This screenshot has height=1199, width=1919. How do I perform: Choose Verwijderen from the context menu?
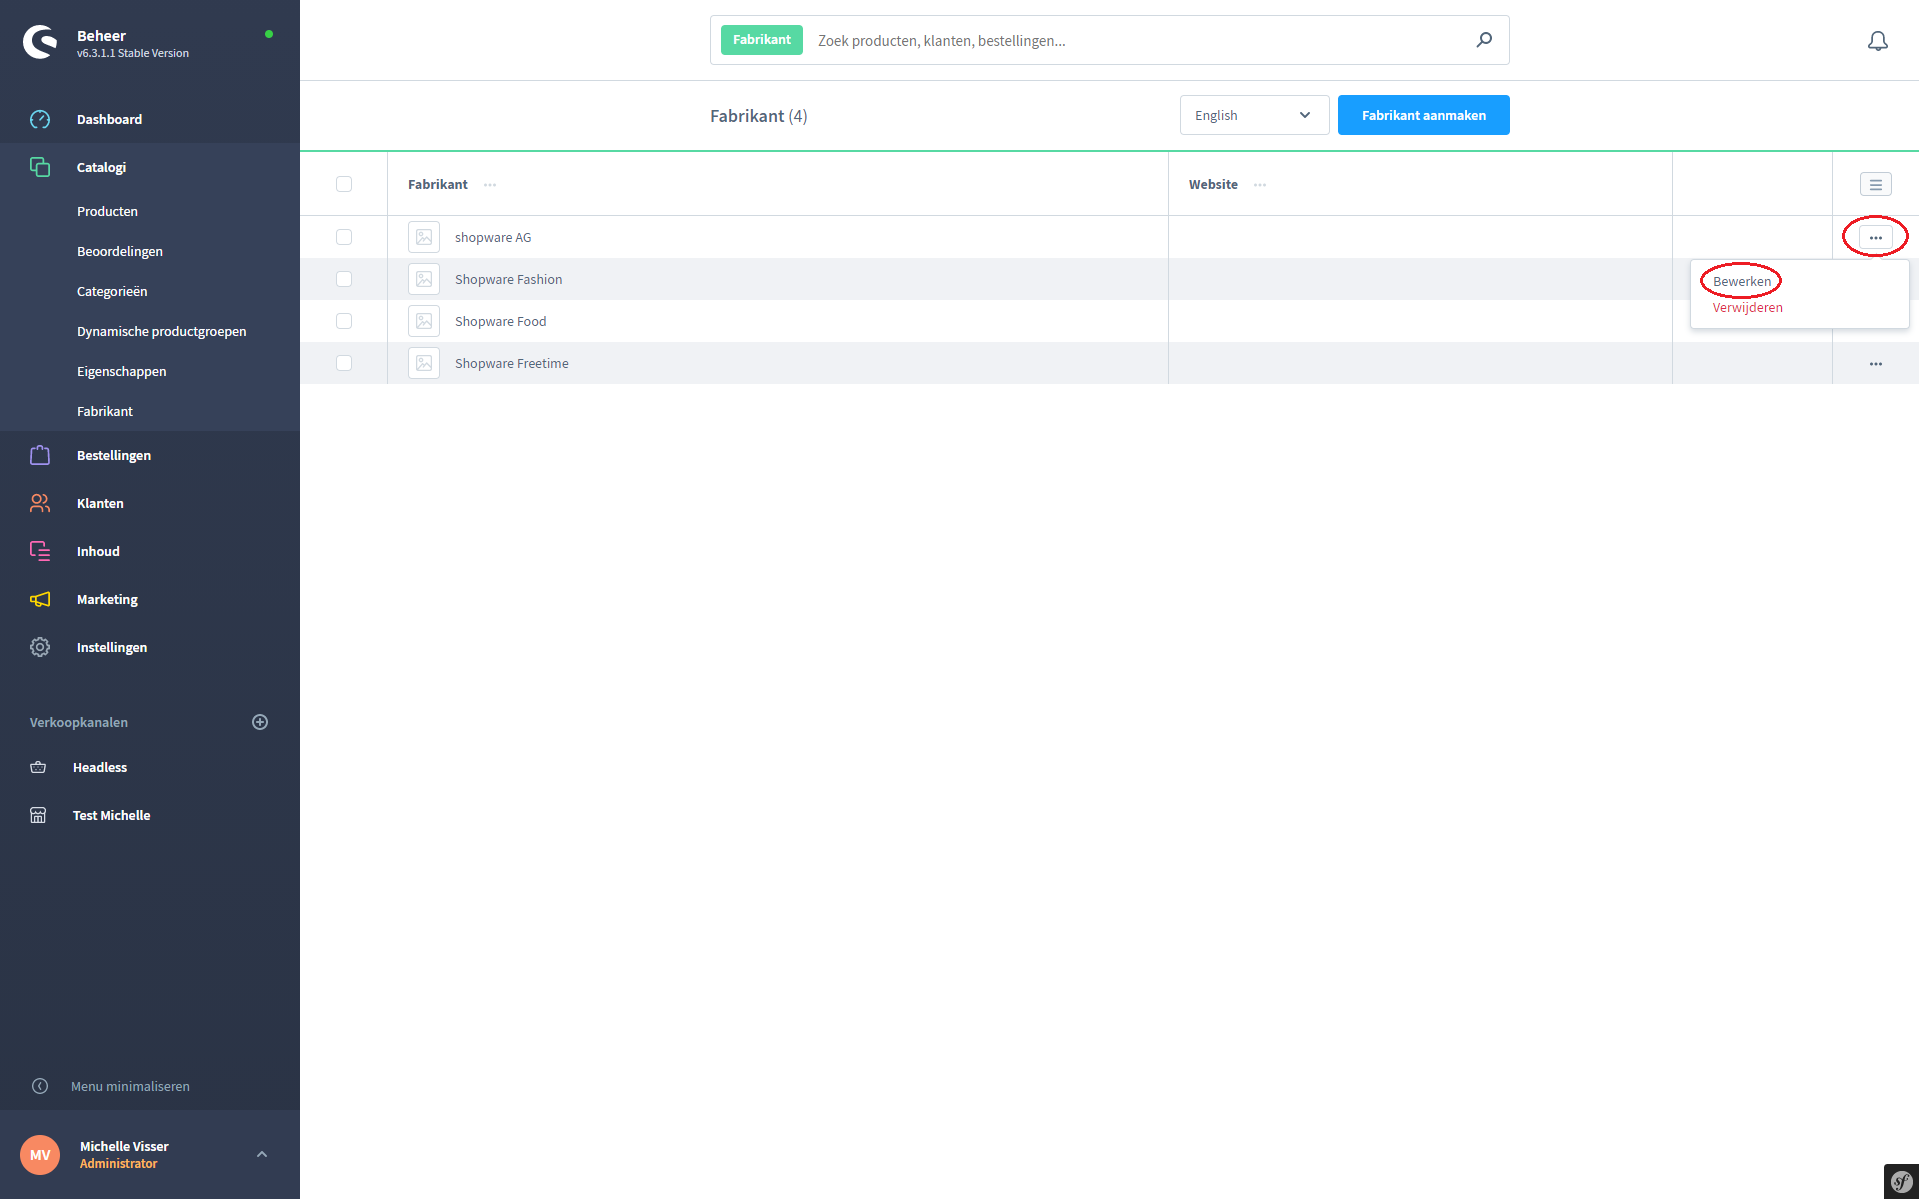tap(1747, 308)
